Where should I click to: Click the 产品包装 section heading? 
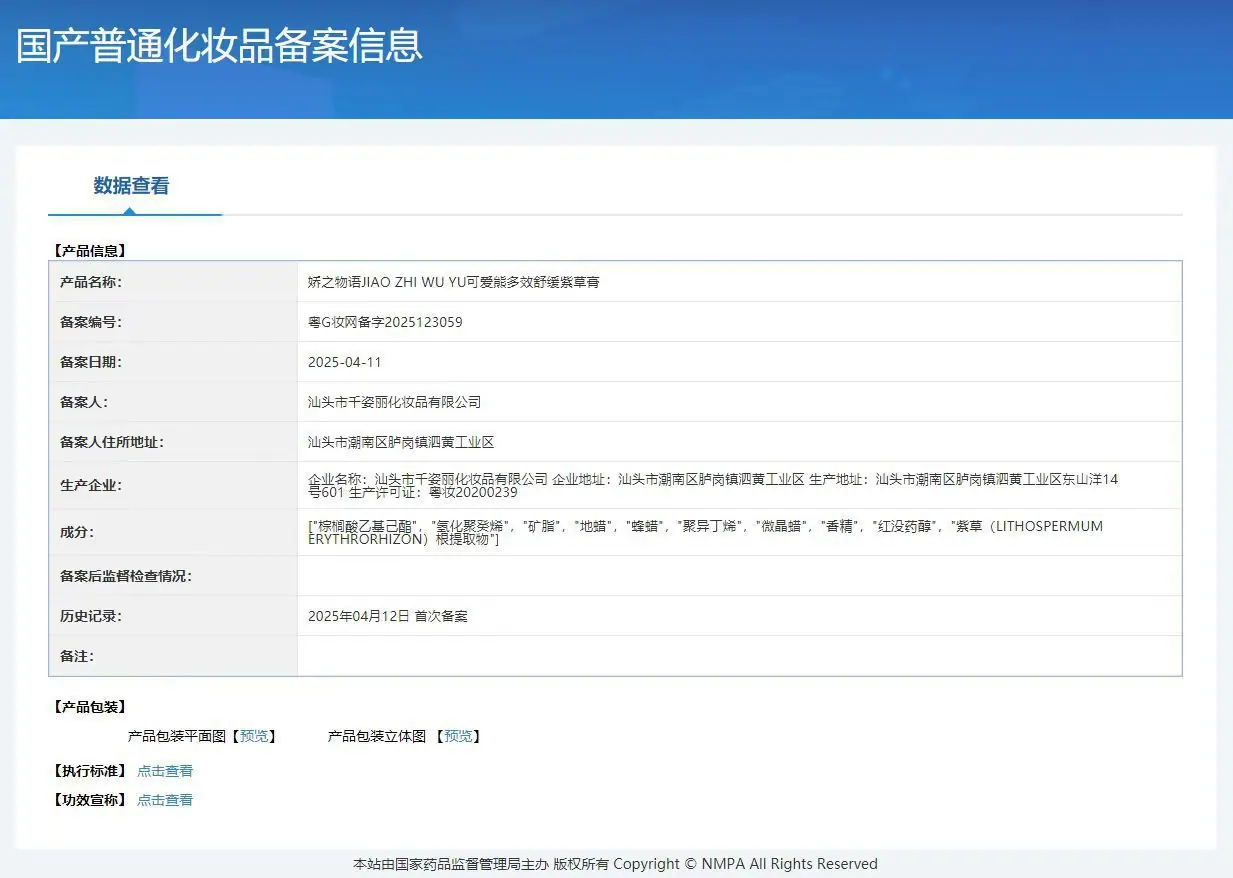(x=90, y=707)
